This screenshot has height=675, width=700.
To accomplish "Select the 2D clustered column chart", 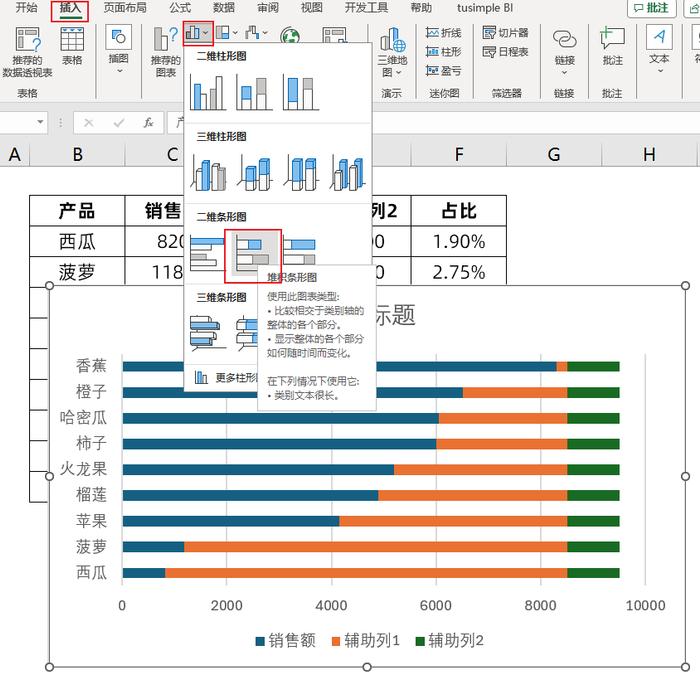I will click(208, 93).
